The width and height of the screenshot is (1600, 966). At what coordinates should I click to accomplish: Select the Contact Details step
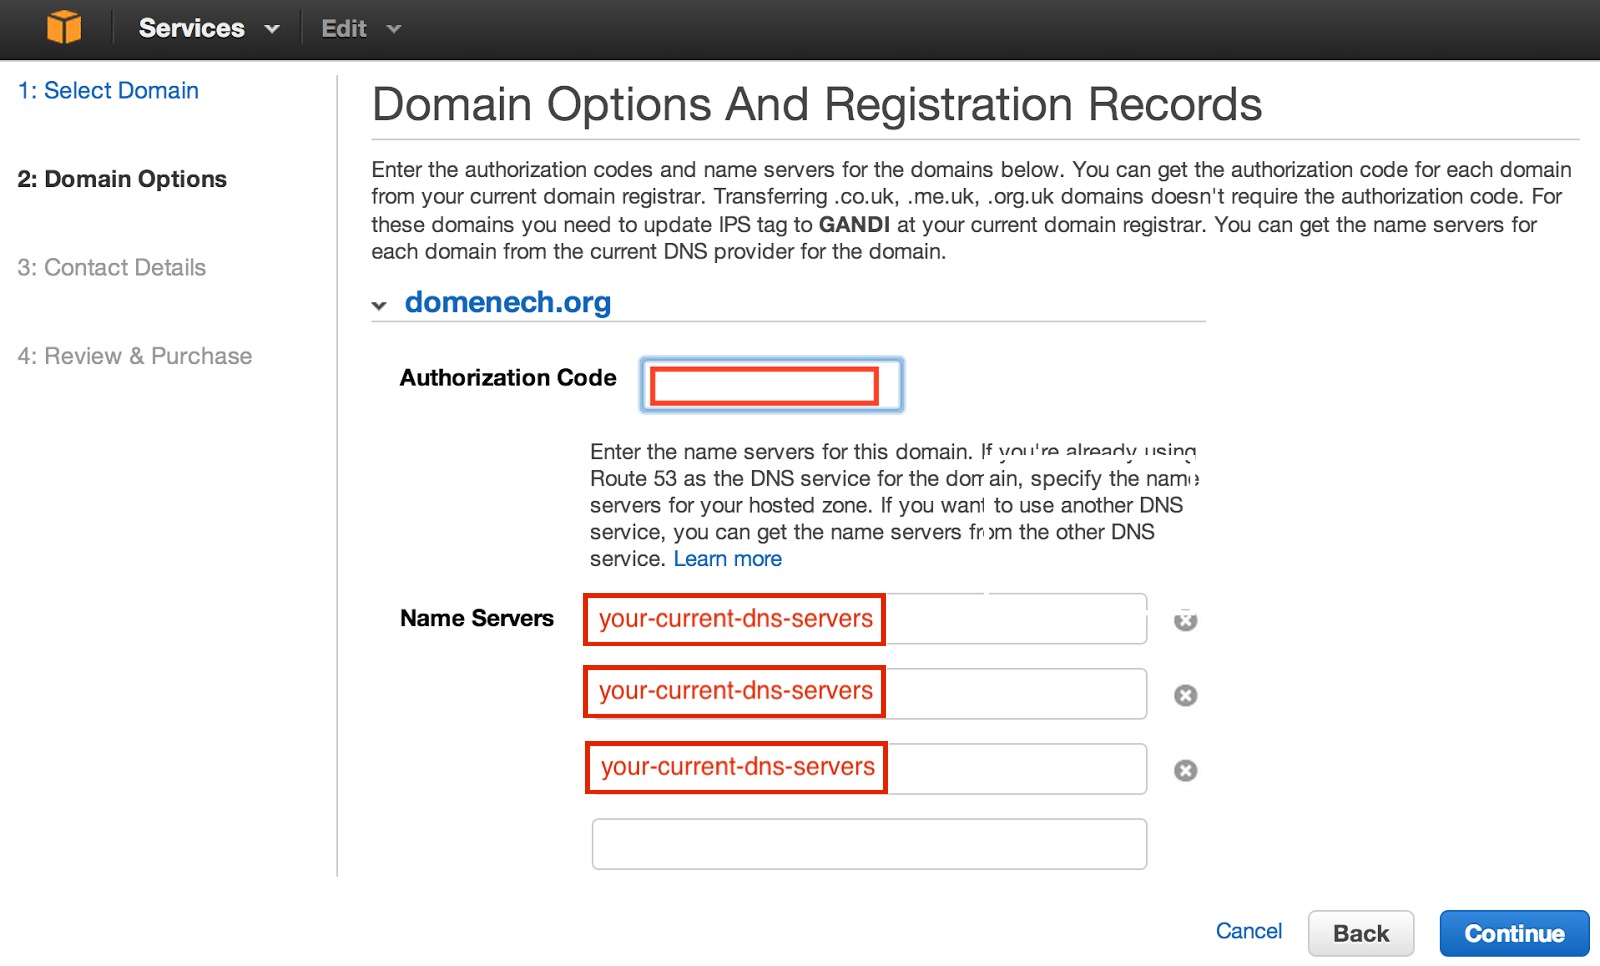[x=112, y=267]
